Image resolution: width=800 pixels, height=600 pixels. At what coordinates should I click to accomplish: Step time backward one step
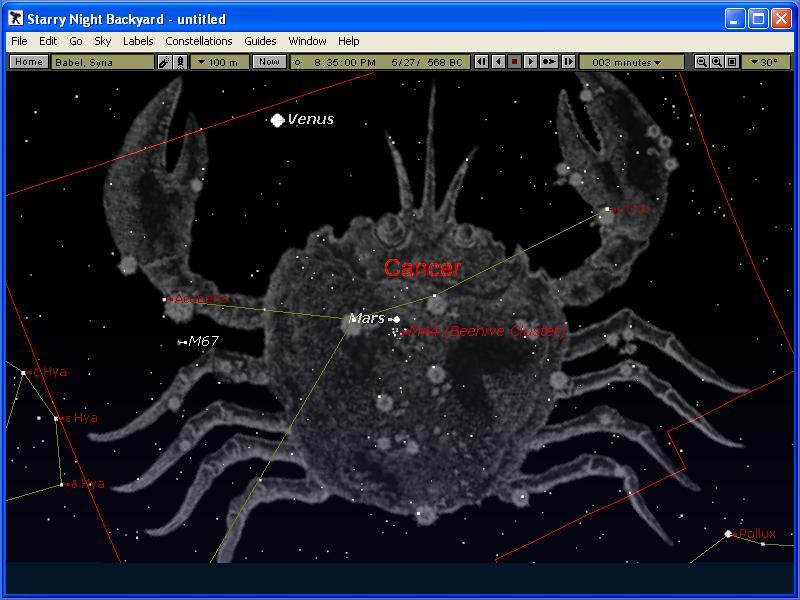pos(481,62)
